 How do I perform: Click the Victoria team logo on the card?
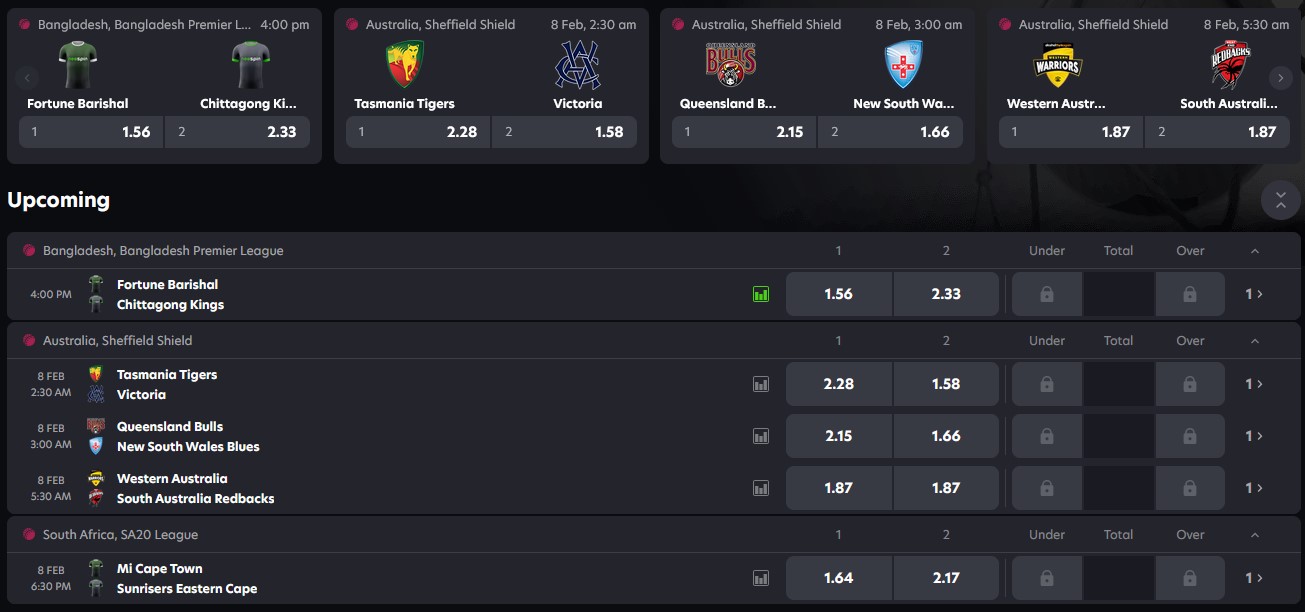click(x=577, y=63)
